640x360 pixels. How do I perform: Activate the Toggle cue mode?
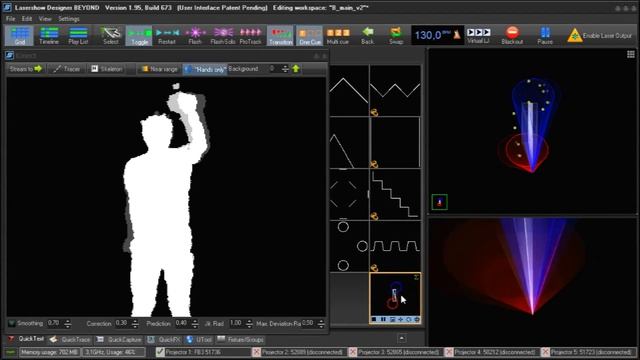click(x=139, y=36)
